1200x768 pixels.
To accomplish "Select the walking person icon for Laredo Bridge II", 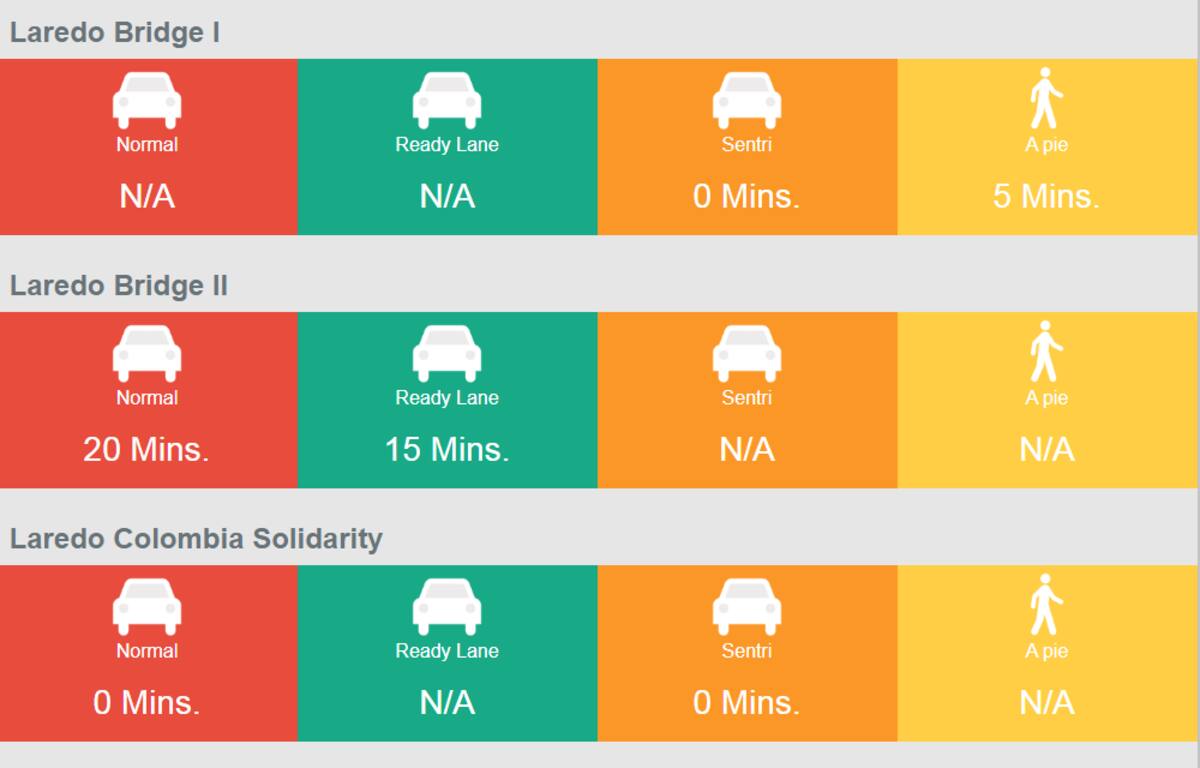I will [x=1046, y=352].
